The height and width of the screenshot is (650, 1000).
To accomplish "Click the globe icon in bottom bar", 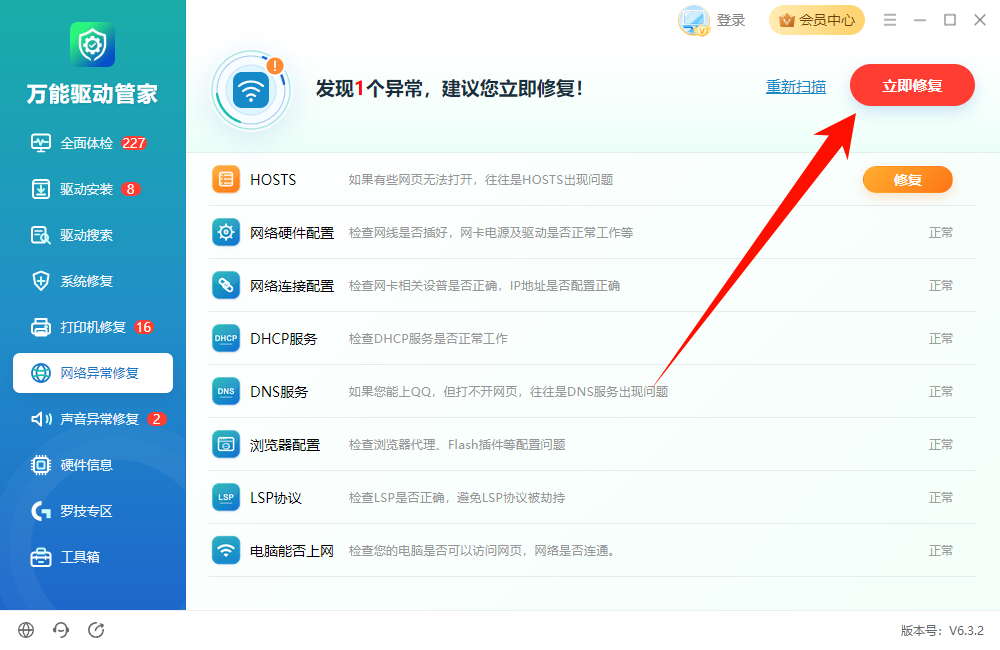I will [x=26, y=630].
